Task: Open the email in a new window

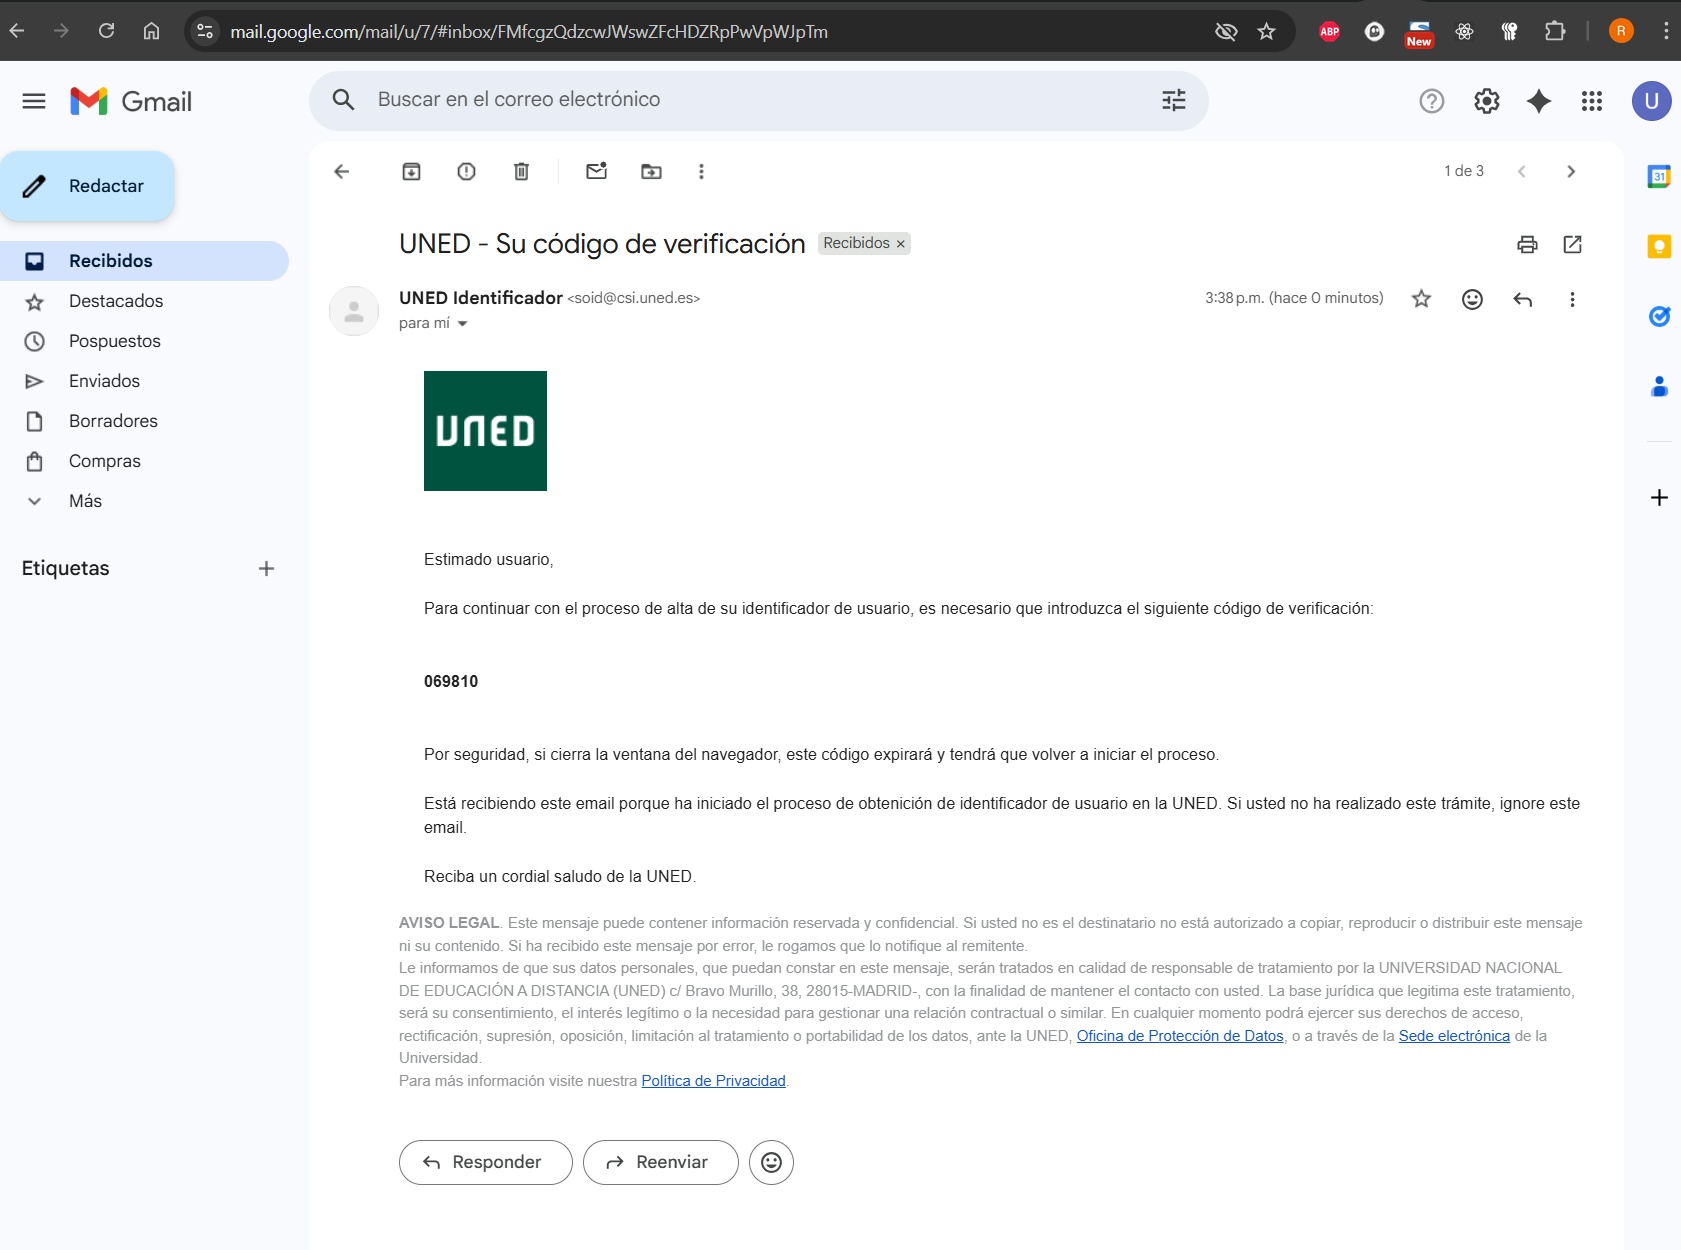Action: coord(1572,244)
